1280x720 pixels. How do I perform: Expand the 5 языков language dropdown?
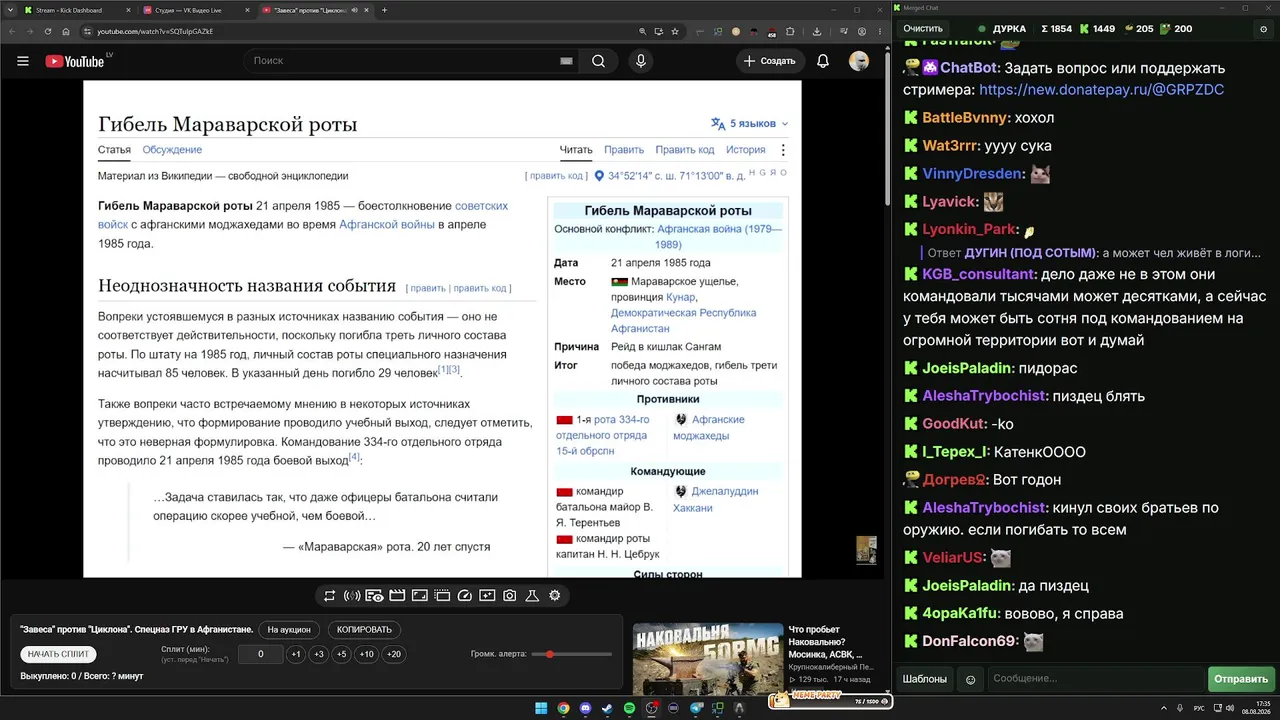coord(749,124)
